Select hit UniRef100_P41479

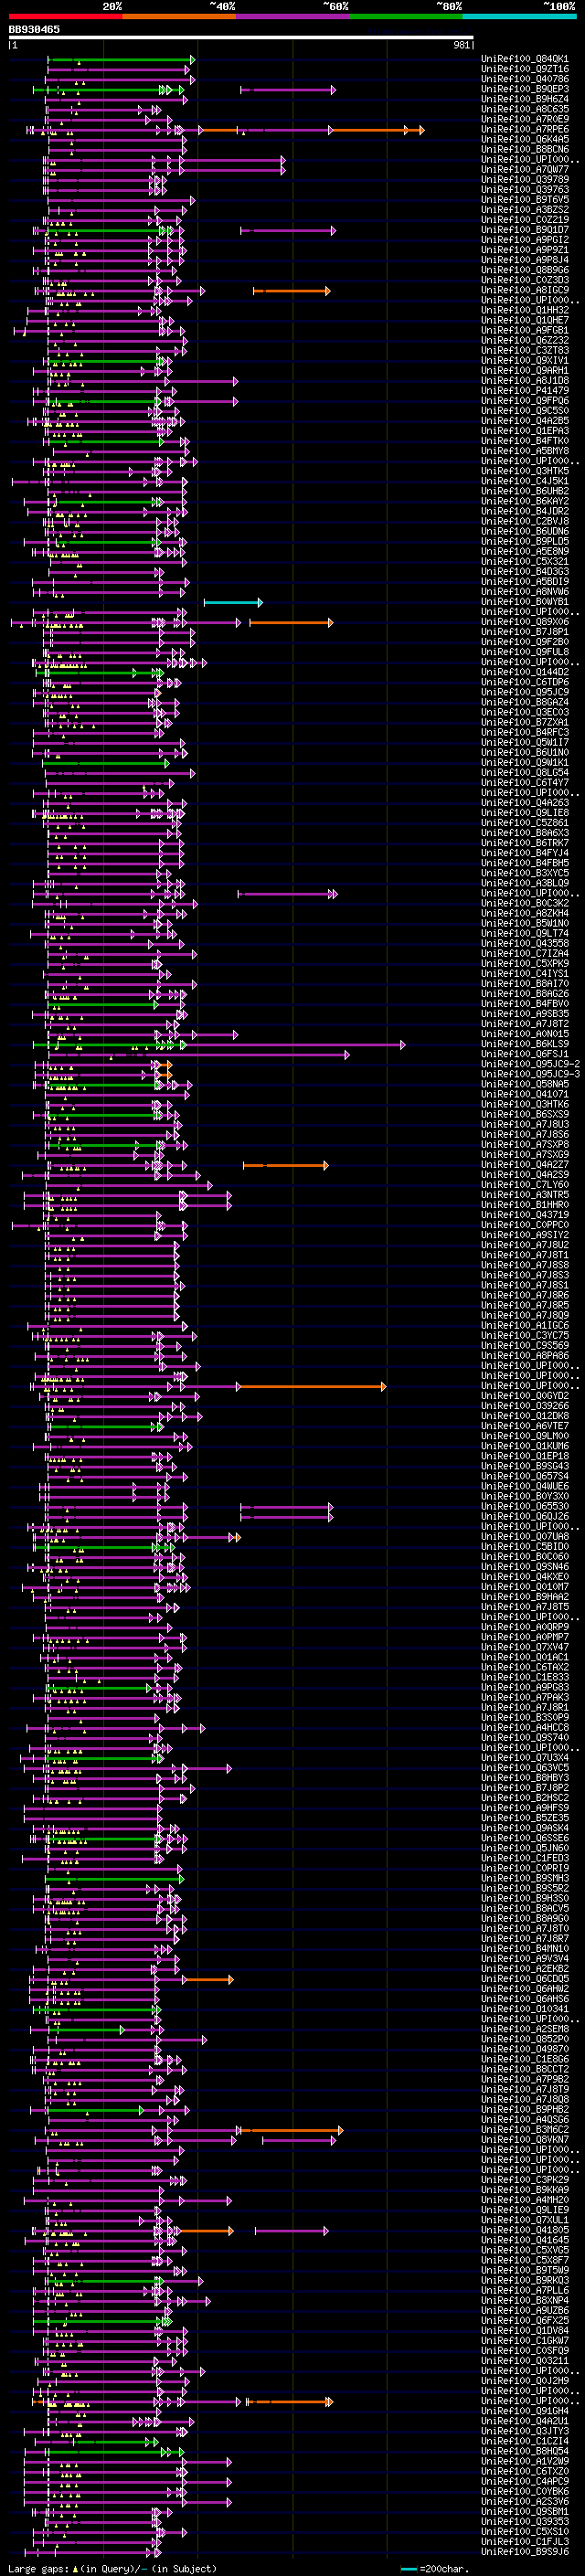[x=525, y=391]
